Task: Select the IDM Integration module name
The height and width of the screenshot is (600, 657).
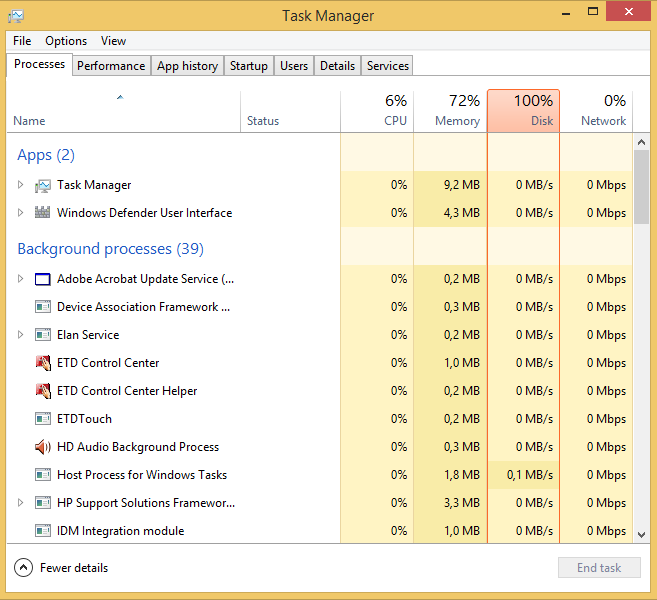Action: point(121,531)
